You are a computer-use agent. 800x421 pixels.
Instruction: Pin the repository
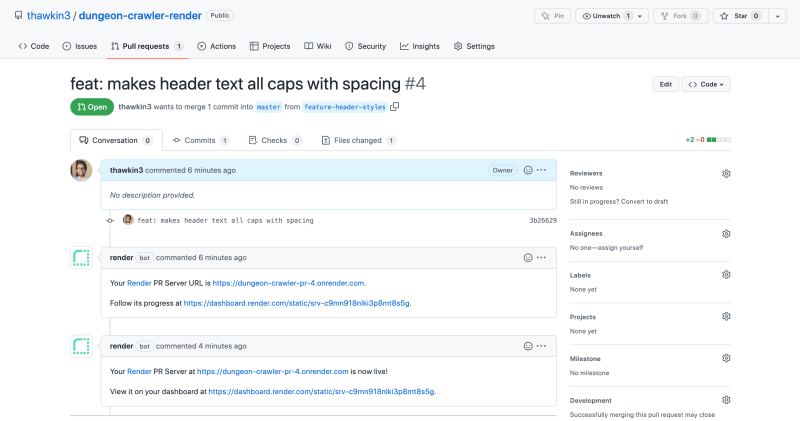tap(553, 16)
